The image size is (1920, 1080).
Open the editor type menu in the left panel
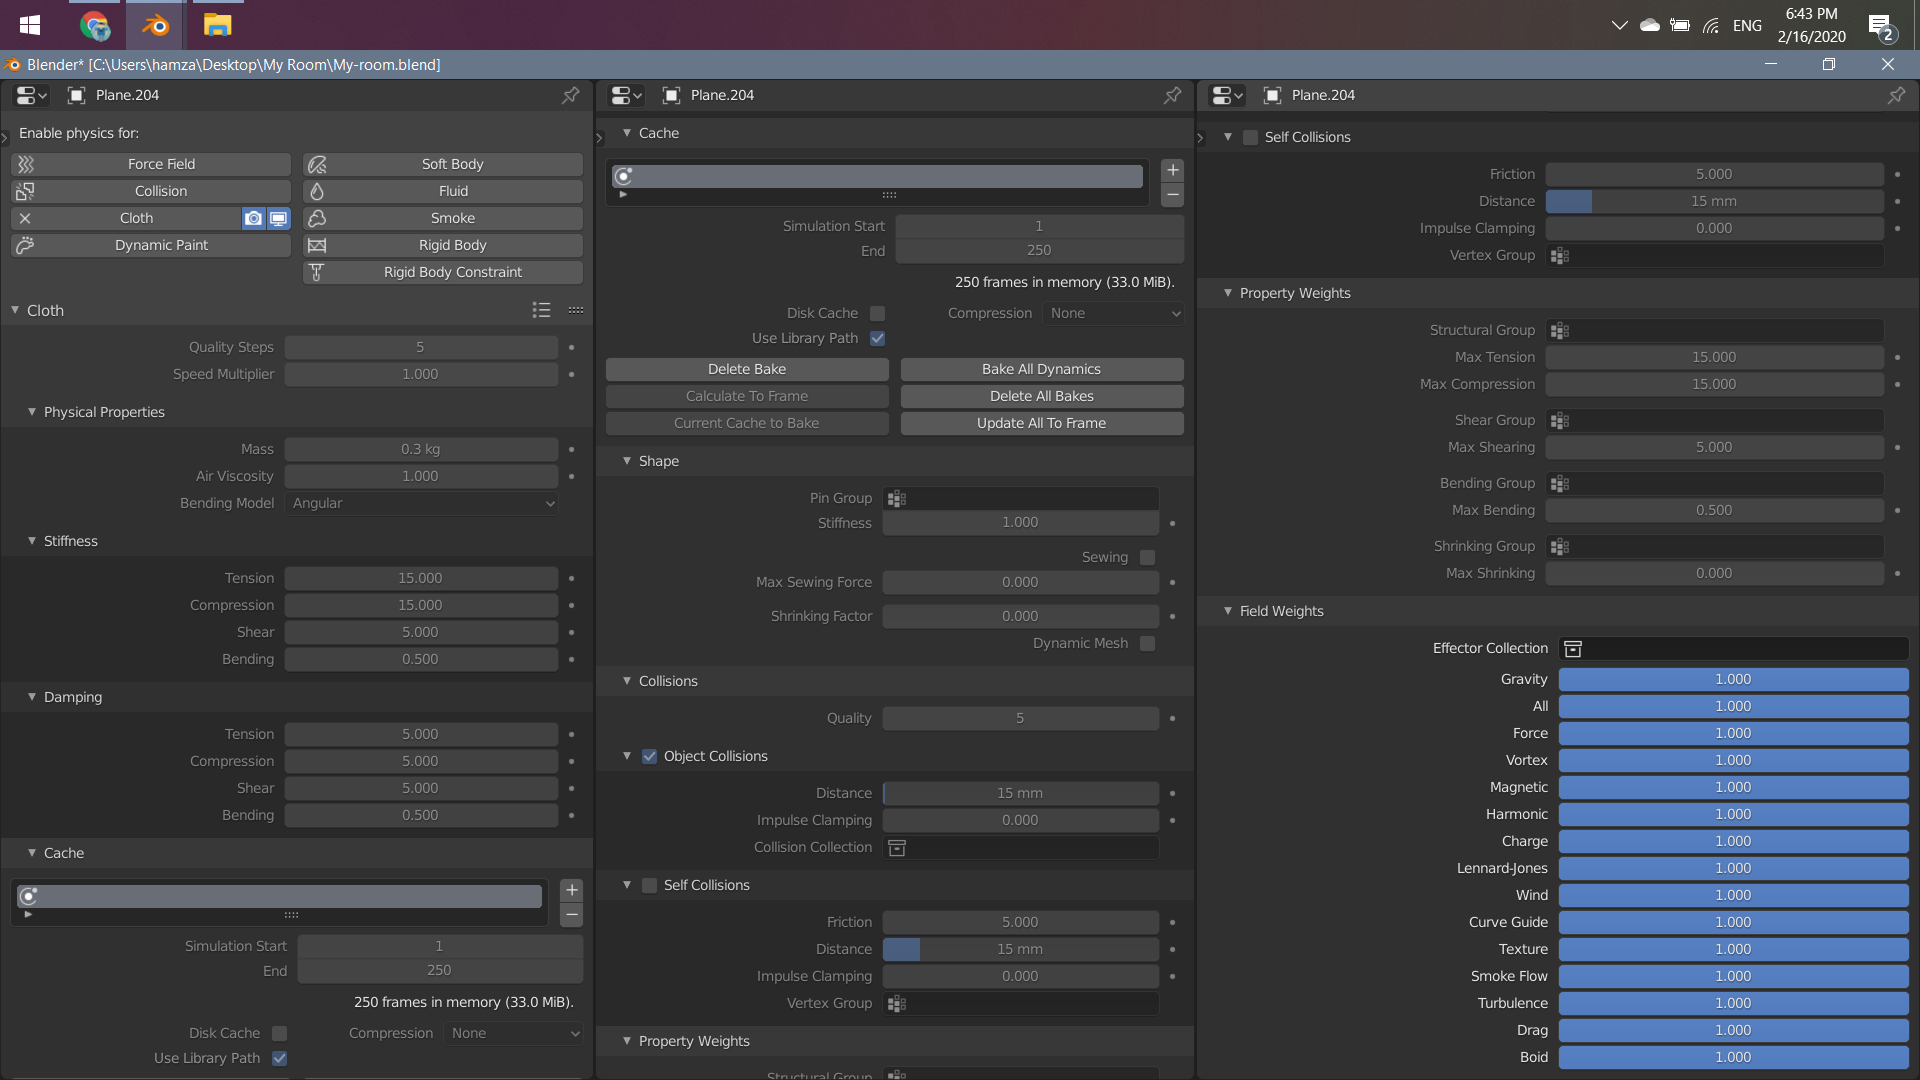(32, 95)
